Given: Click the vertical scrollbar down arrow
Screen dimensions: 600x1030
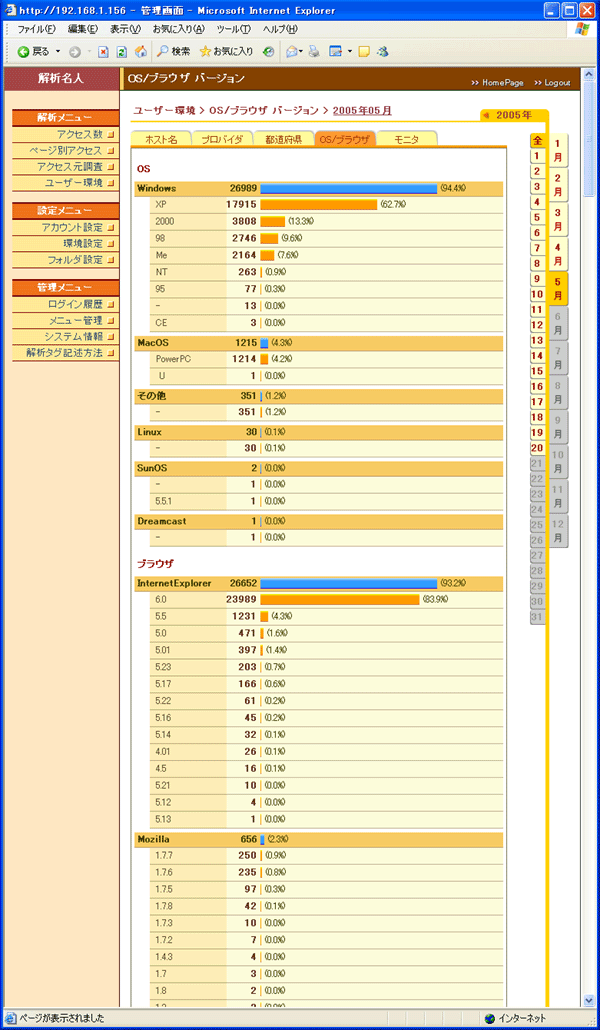Looking at the screenshot, I should (588, 1000).
